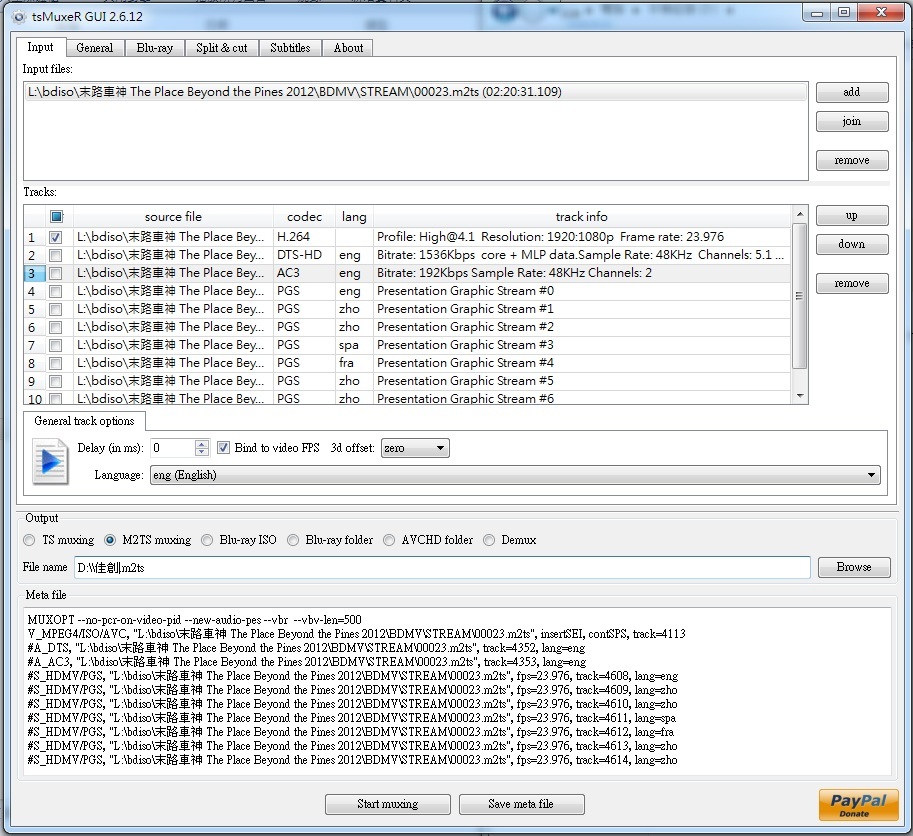Viewport: 913px width, 836px height.
Task: Select Demux output option
Action: coord(489,540)
